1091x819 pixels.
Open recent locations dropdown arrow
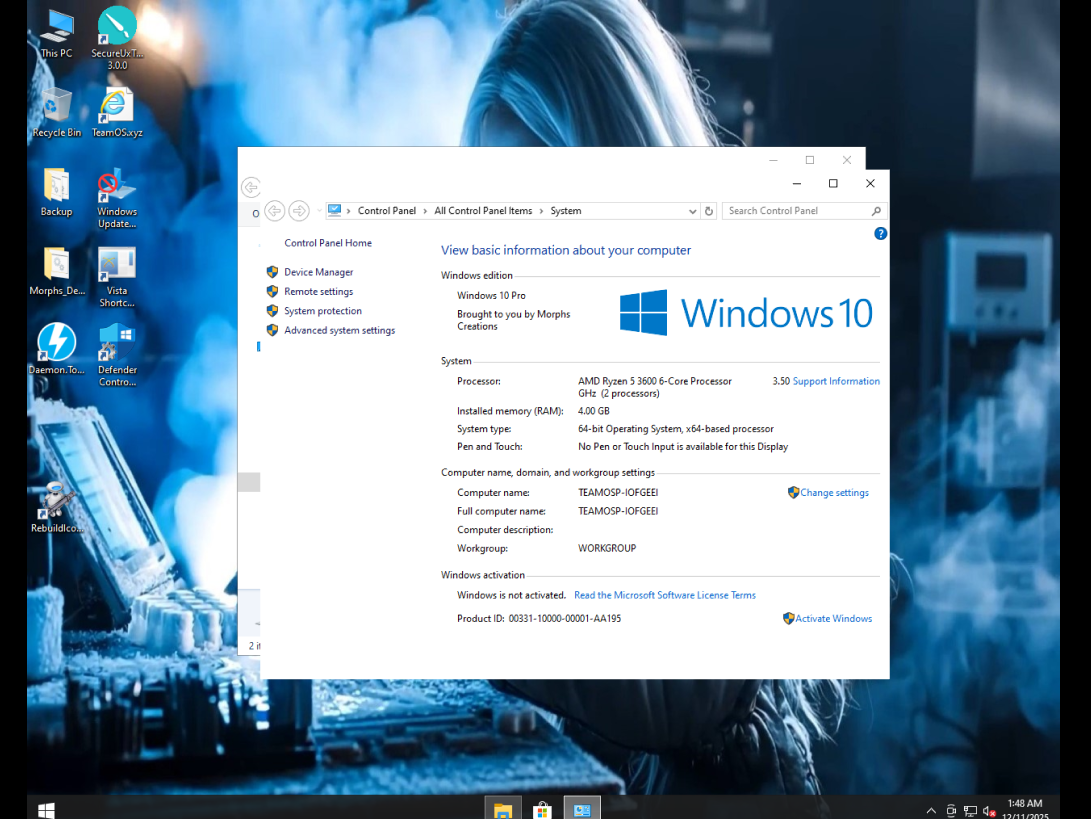tap(319, 210)
